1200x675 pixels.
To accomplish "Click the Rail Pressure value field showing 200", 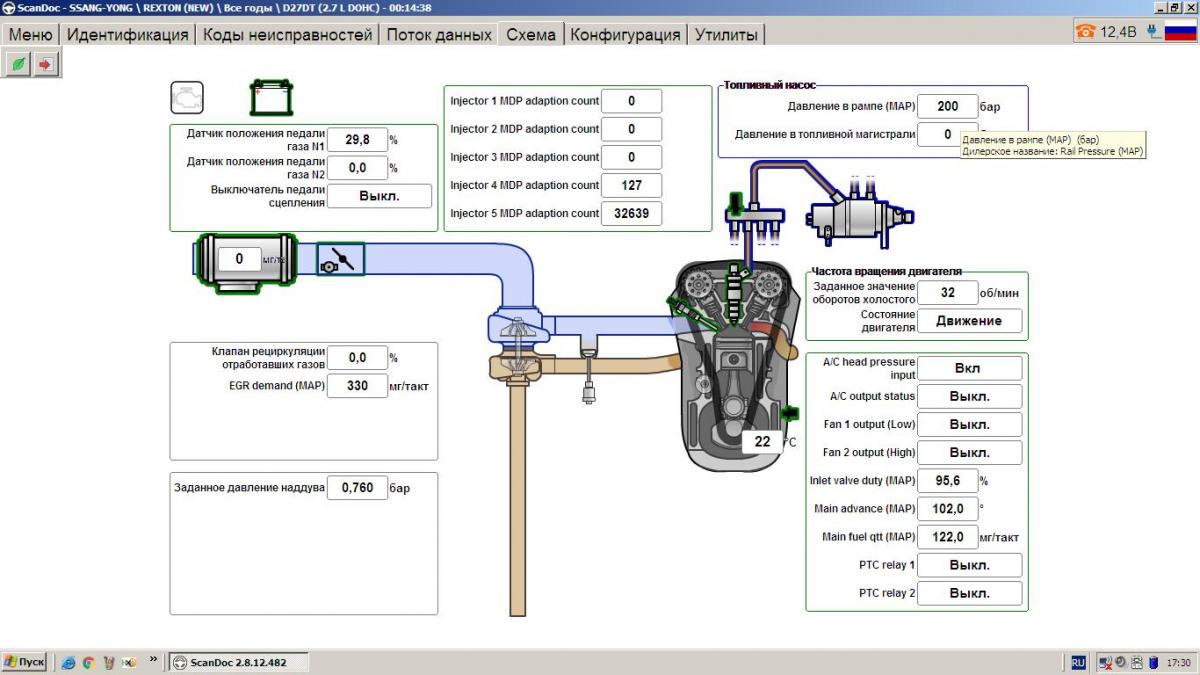I will [947, 107].
